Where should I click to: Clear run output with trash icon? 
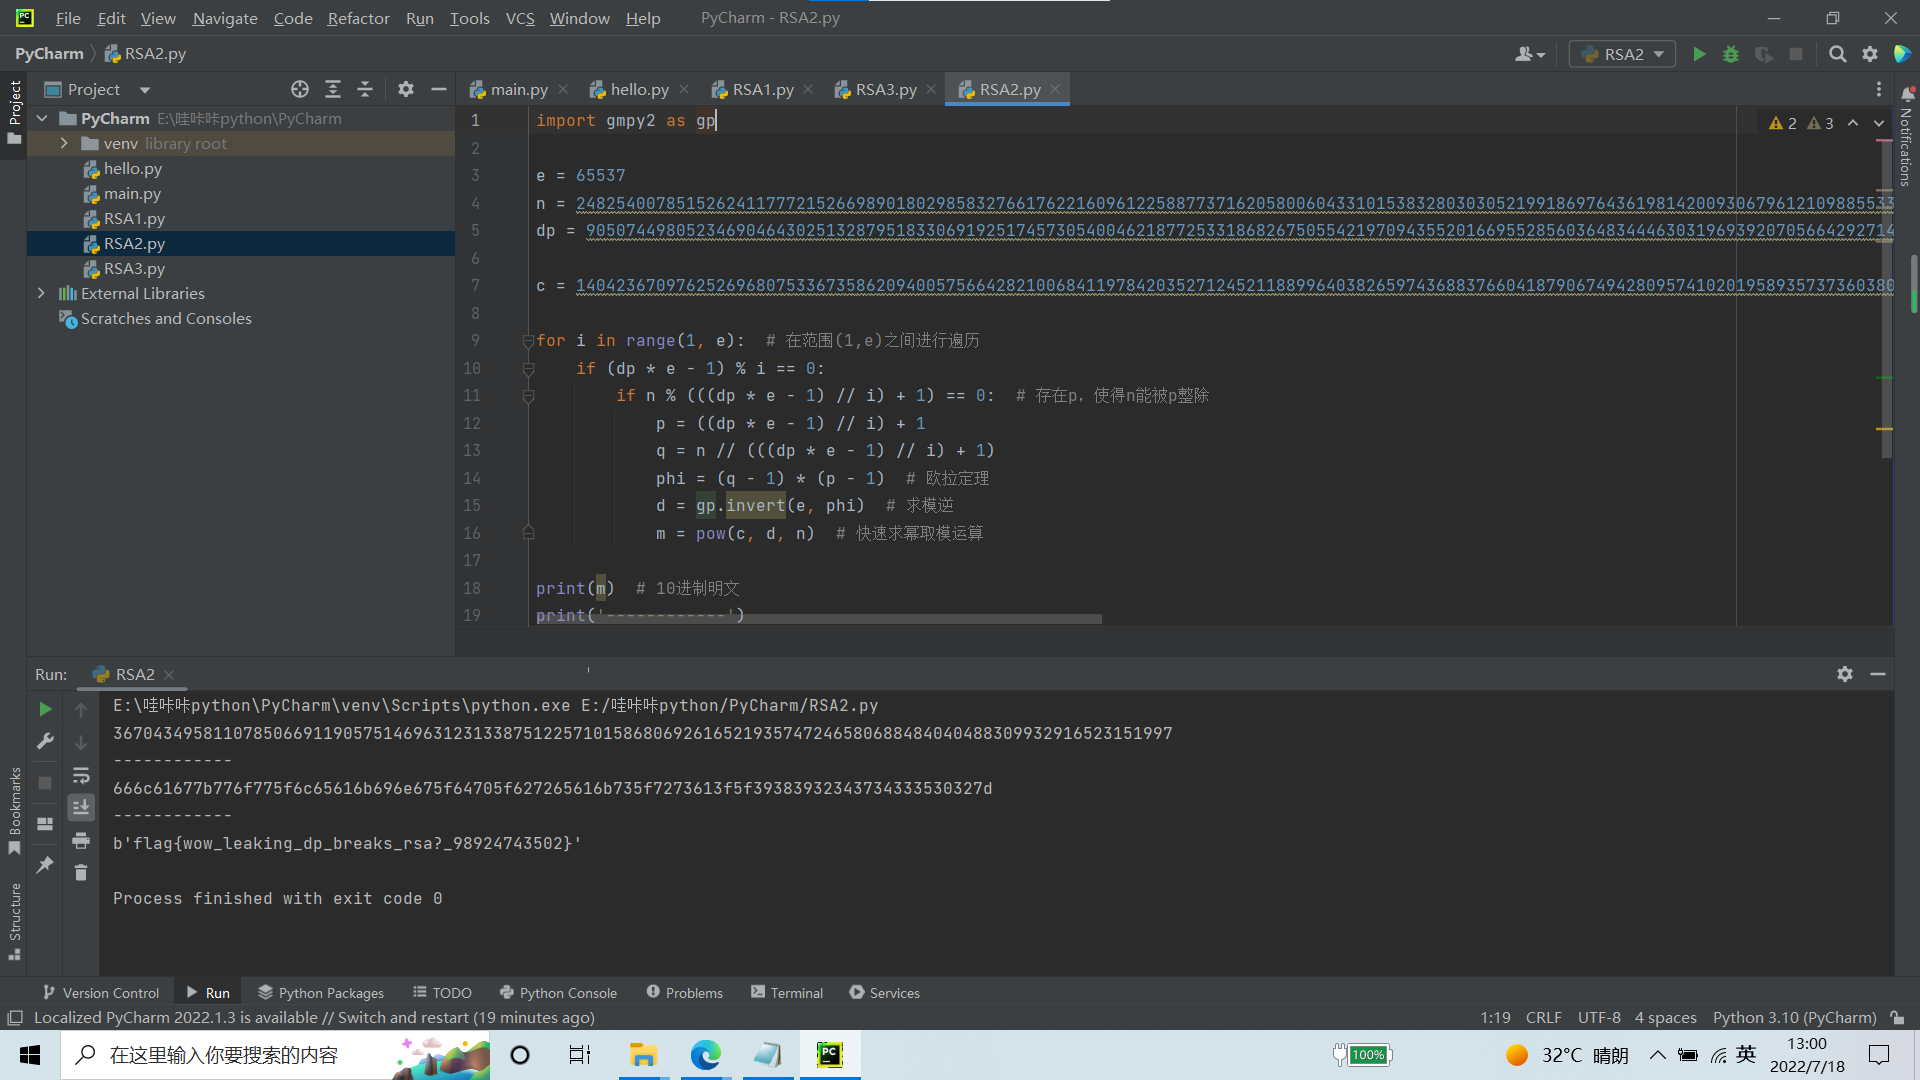(x=81, y=873)
